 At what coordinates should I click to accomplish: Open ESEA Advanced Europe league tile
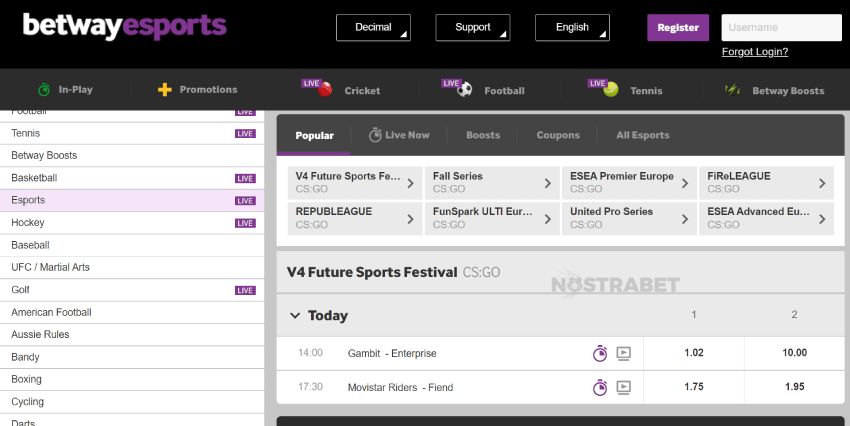[x=766, y=218]
